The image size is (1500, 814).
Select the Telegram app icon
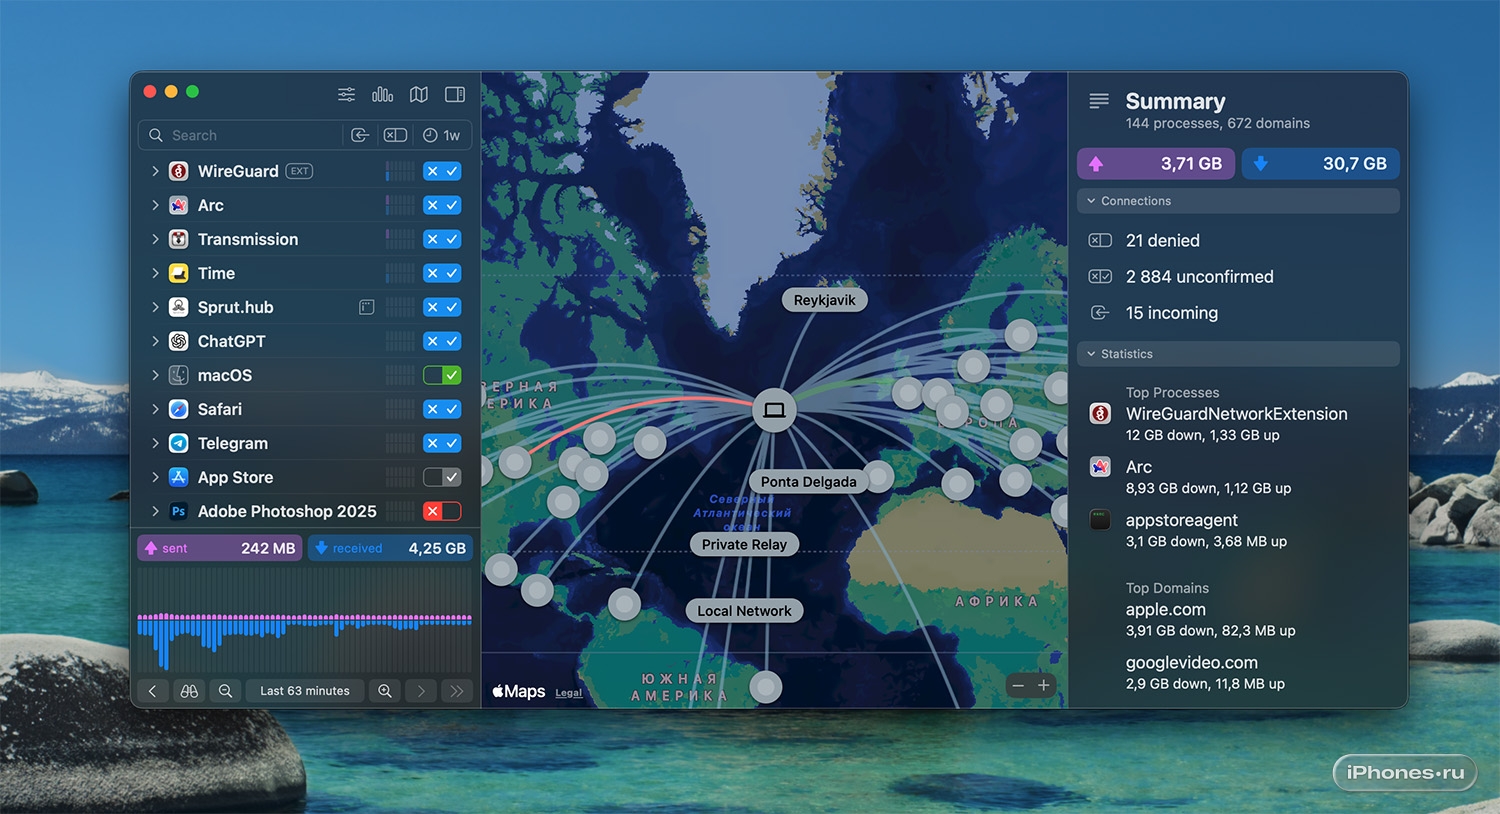pos(179,443)
